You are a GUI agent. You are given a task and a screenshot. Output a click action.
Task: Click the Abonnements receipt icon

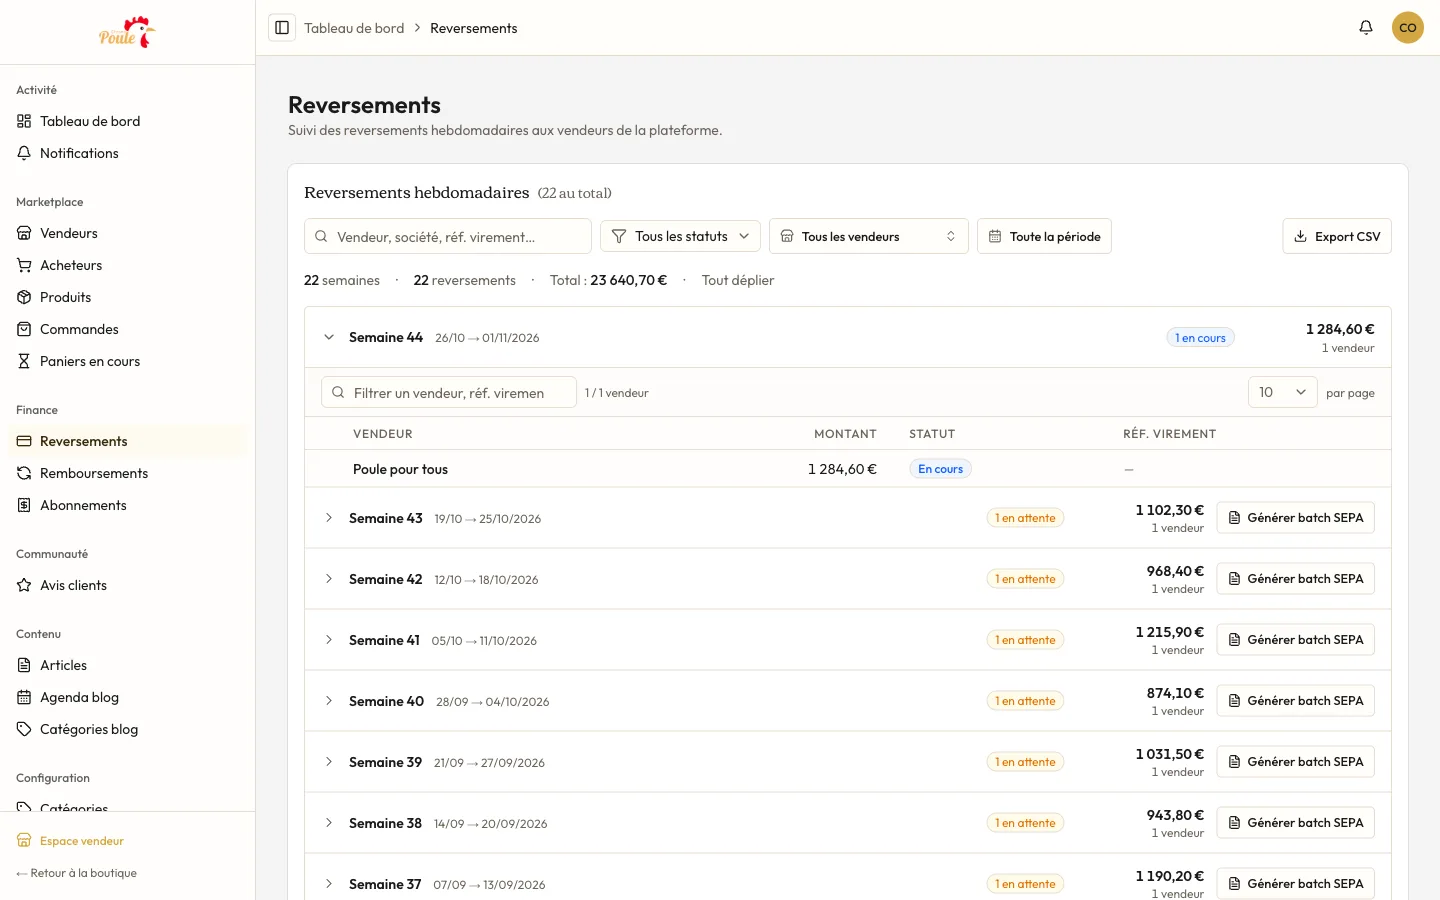pyautogui.click(x=24, y=505)
